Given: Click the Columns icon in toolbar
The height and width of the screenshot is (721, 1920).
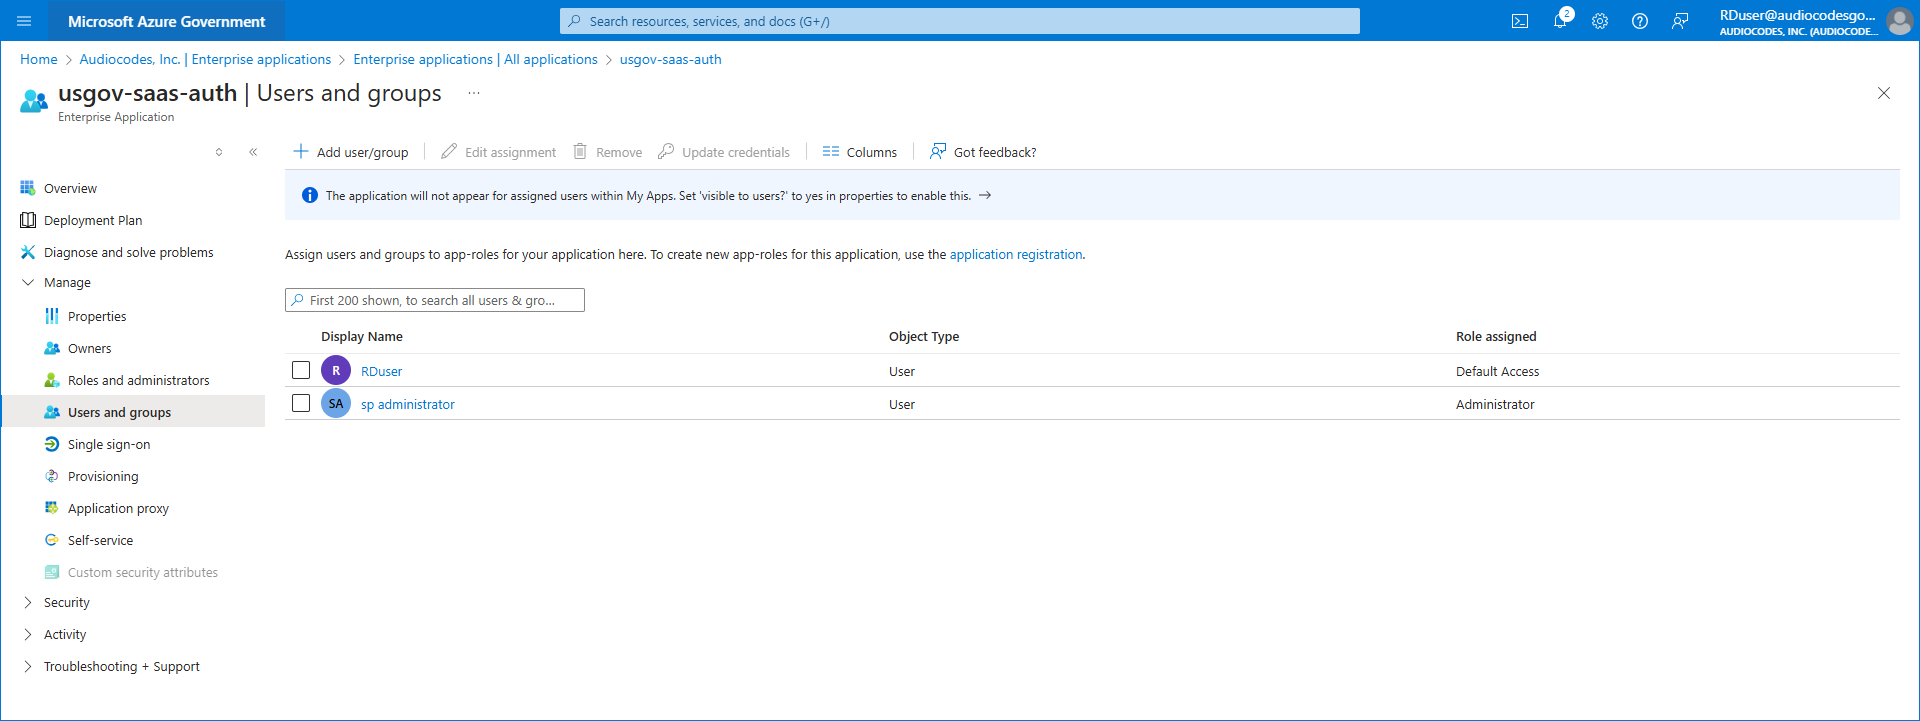Looking at the screenshot, I should pyautogui.click(x=831, y=151).
